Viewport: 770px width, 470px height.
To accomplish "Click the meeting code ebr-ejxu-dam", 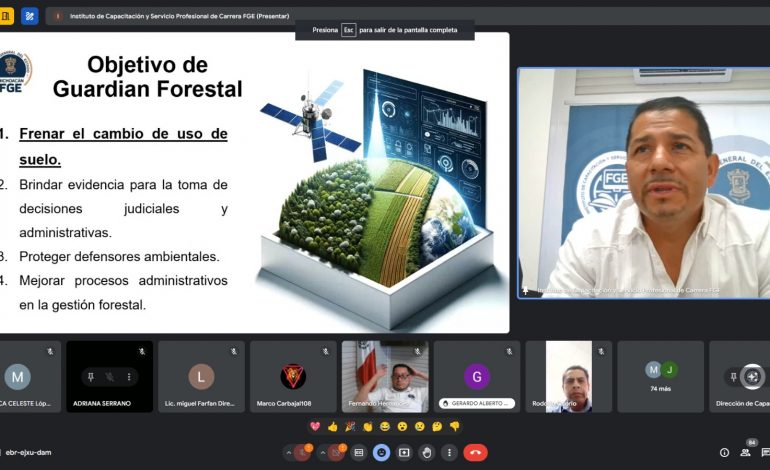I will click(x=28, y=452).
